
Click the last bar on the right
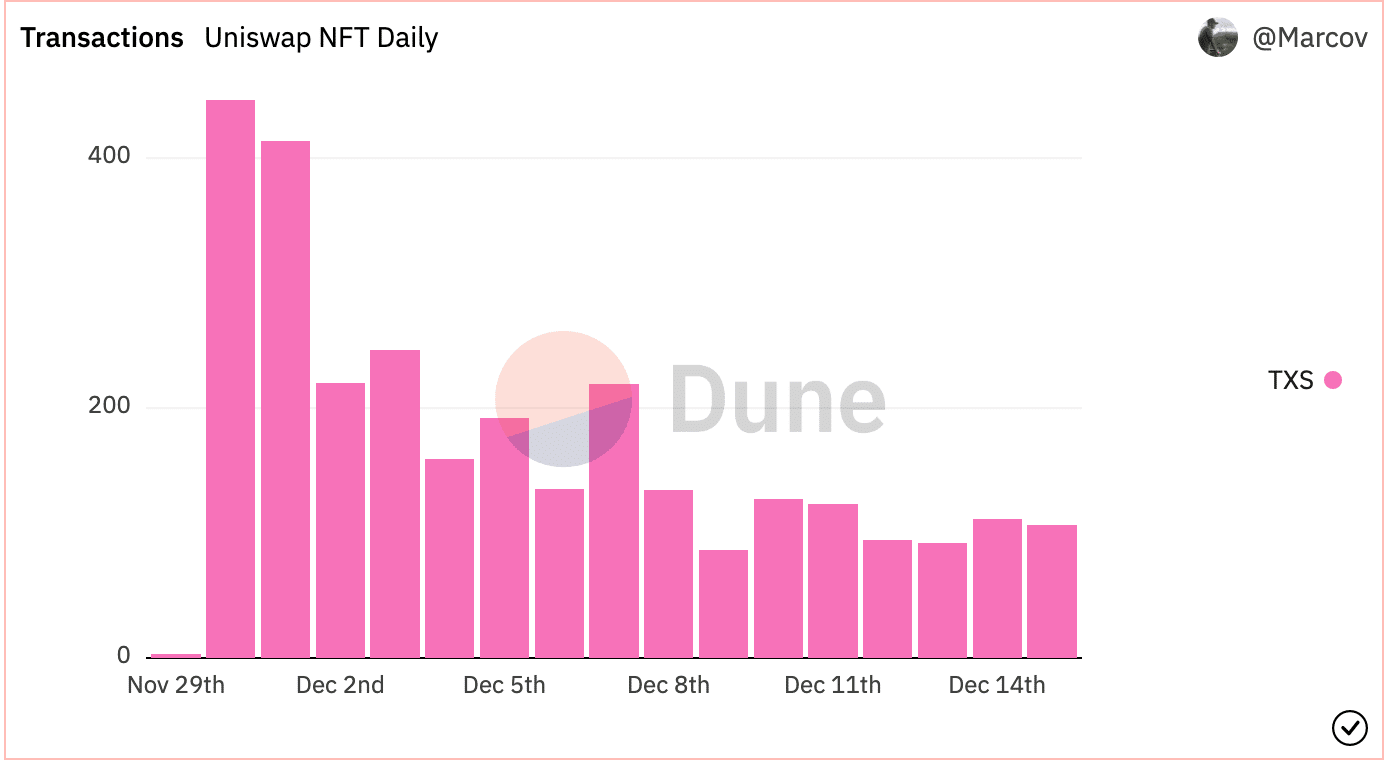click(1052, 591)
